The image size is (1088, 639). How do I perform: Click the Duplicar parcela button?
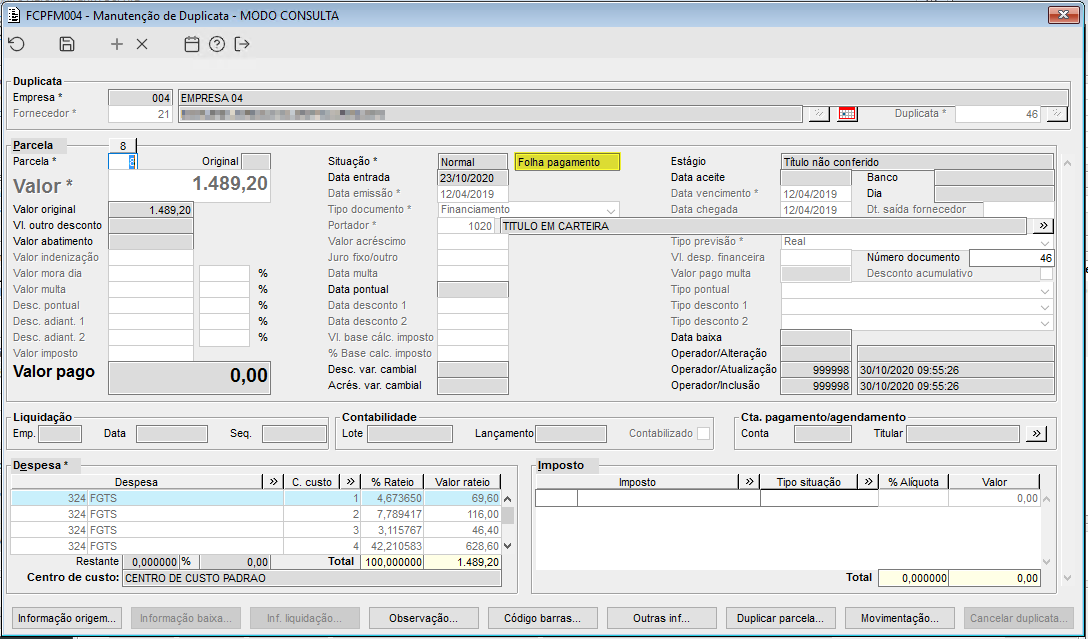[781, 618]
